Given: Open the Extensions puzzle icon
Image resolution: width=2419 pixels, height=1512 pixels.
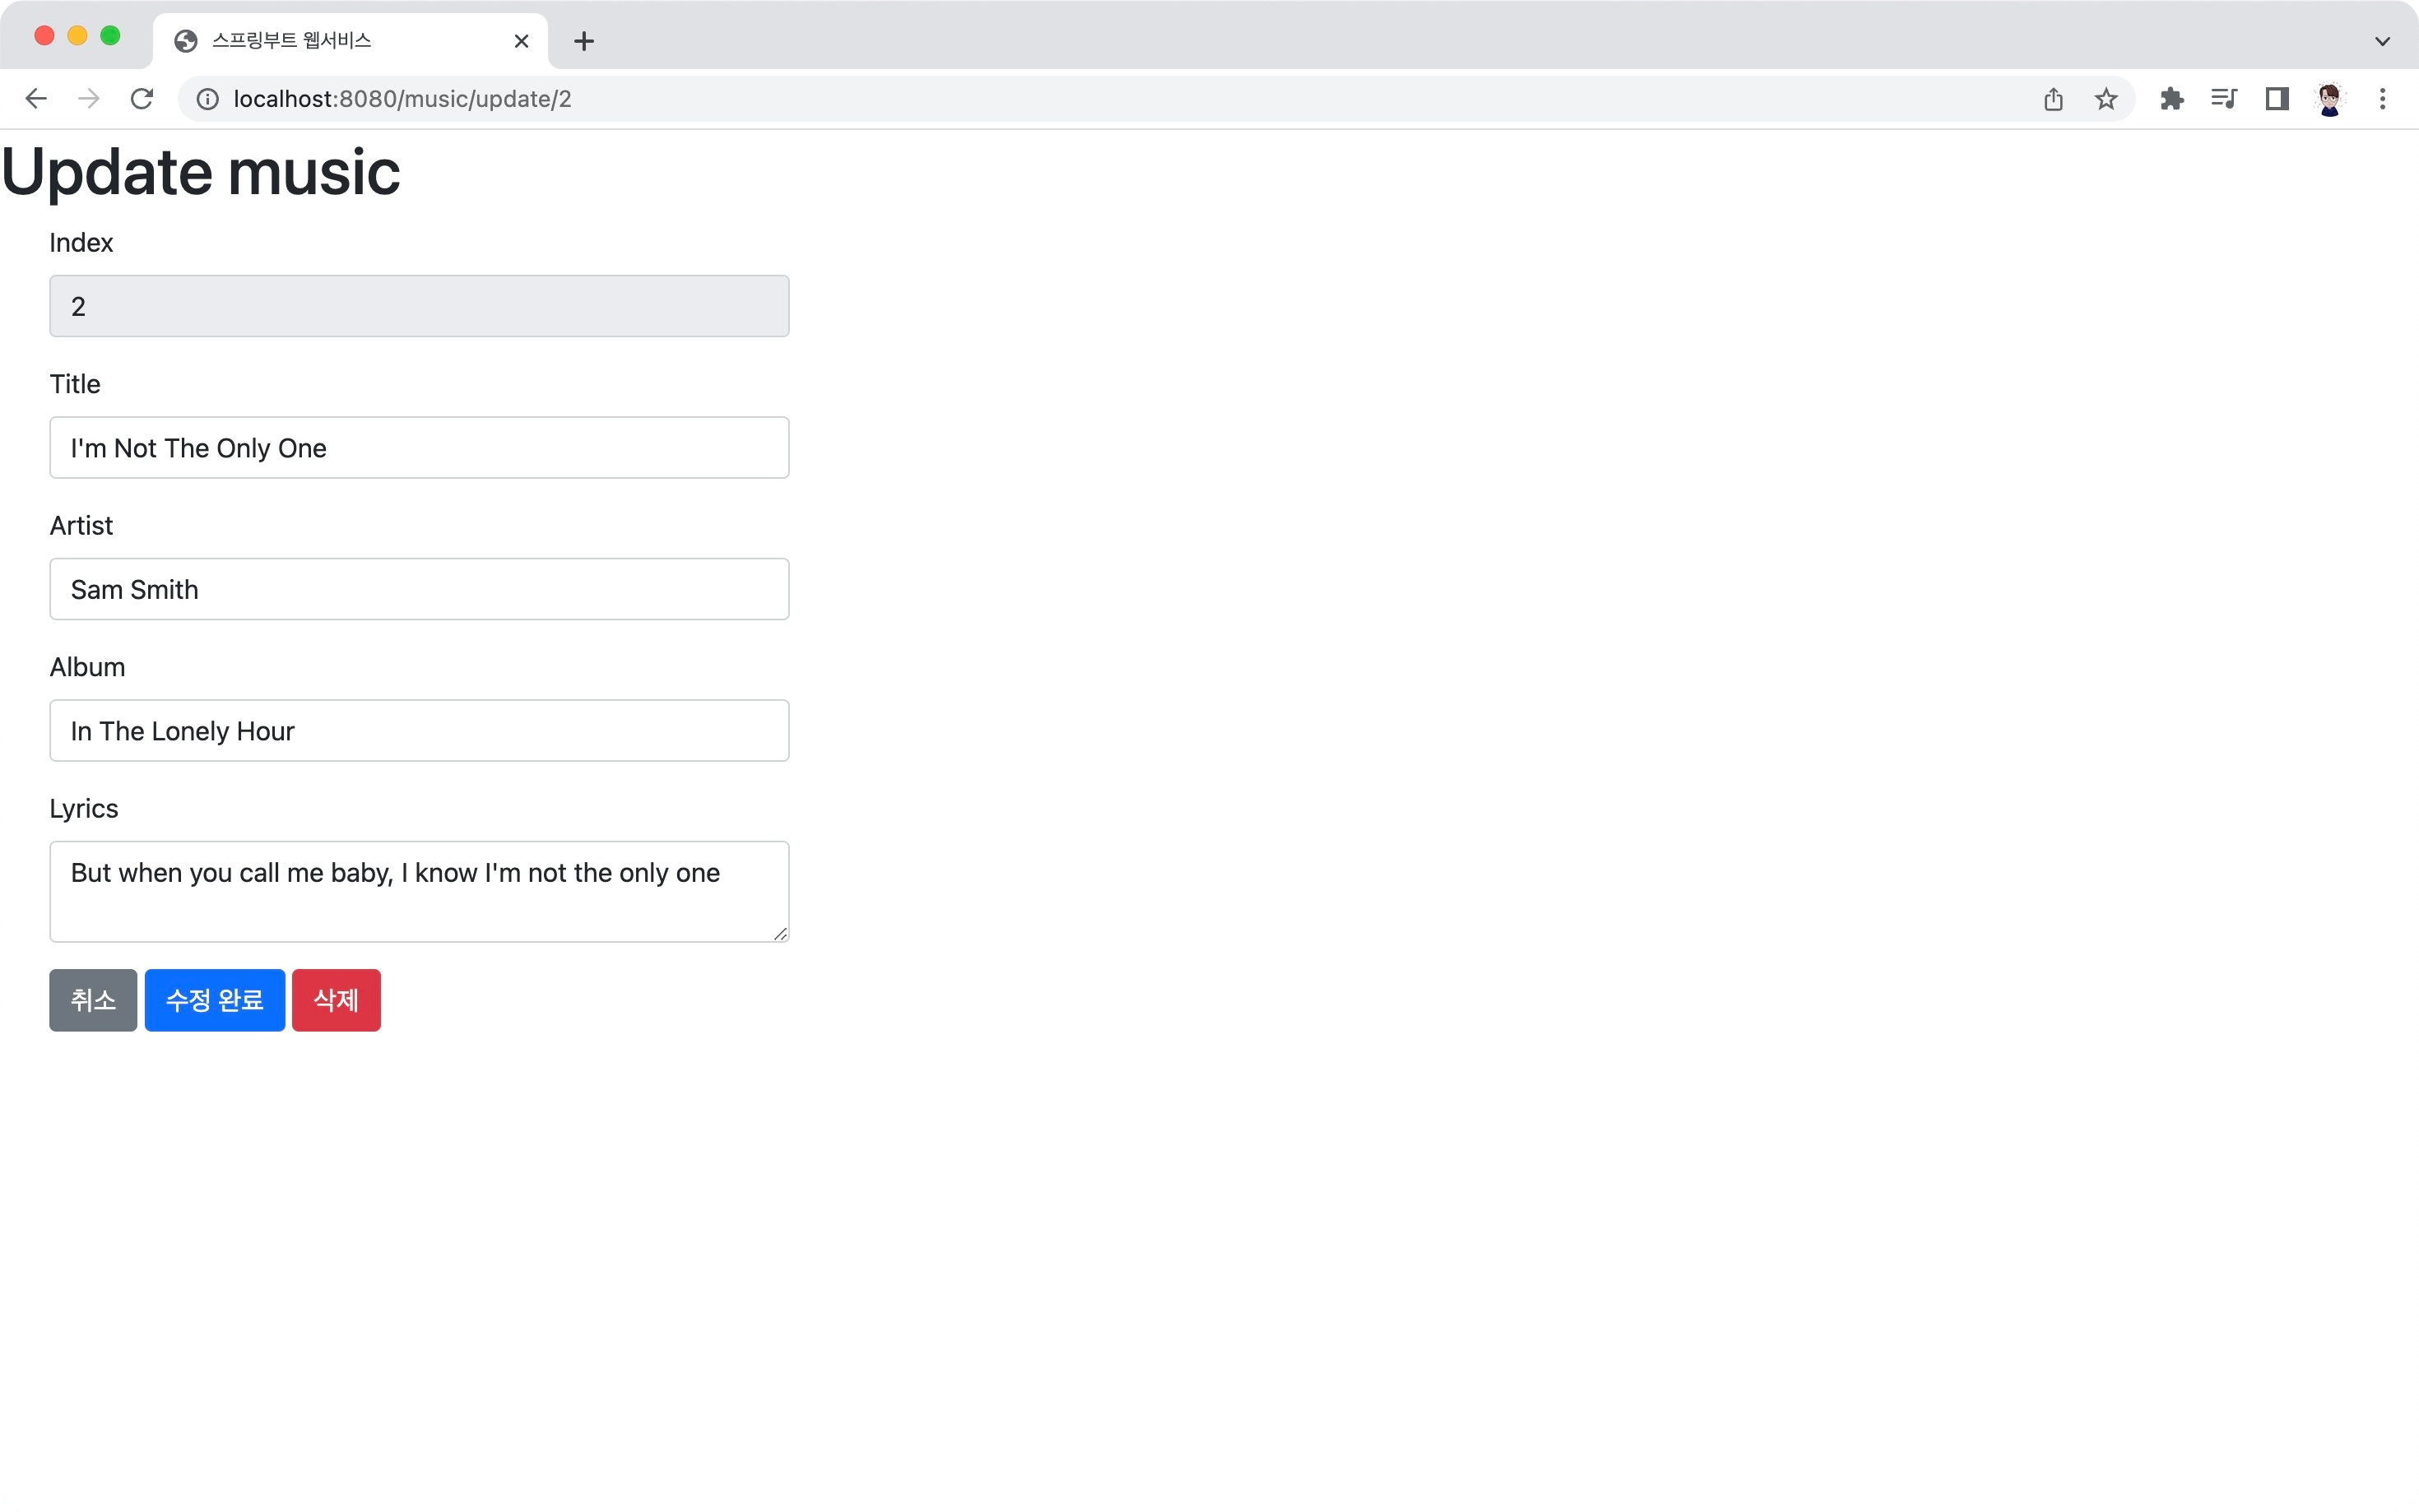Looking at the screenshot, I should (2171, 99).
